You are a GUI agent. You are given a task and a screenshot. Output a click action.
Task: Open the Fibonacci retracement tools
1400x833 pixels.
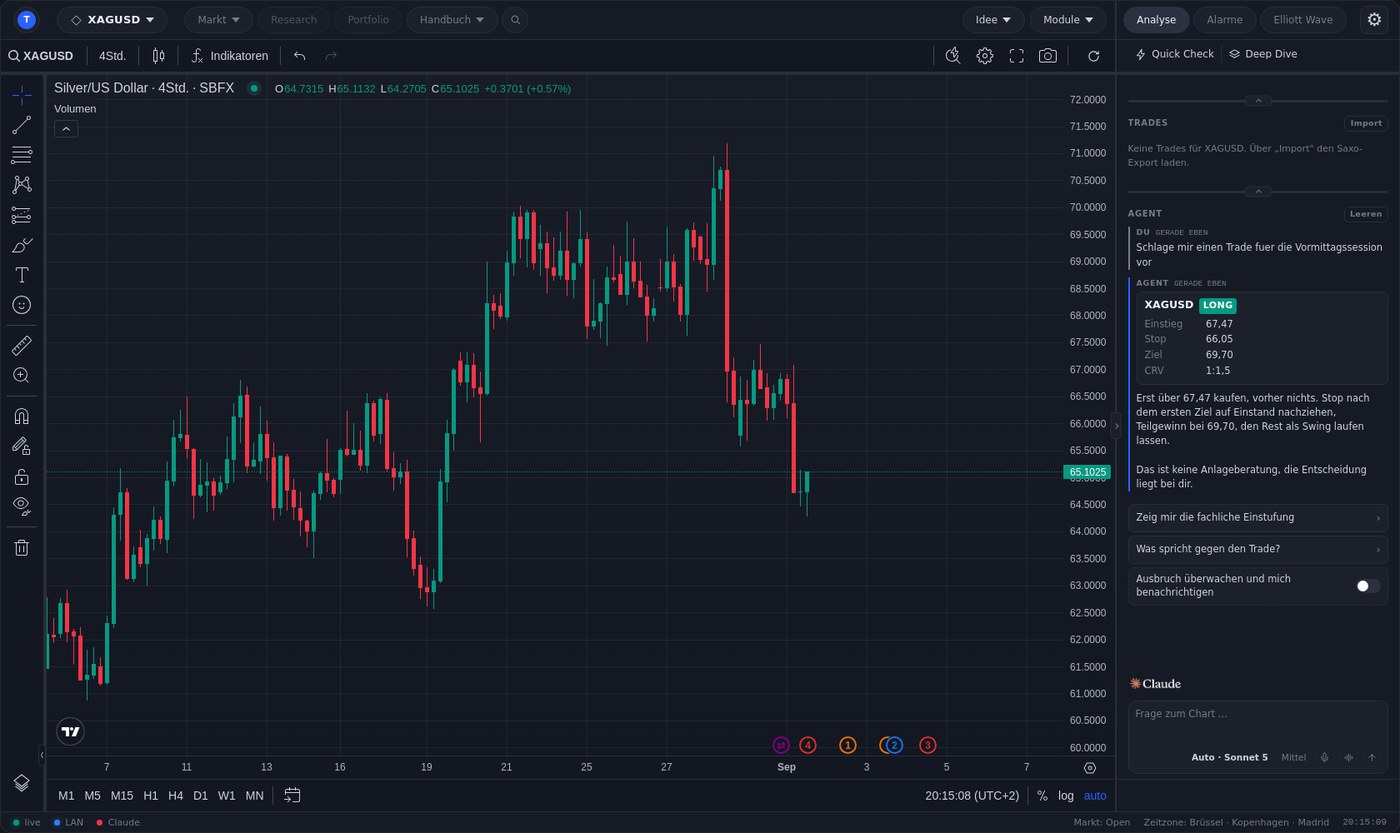click(21, 155)
